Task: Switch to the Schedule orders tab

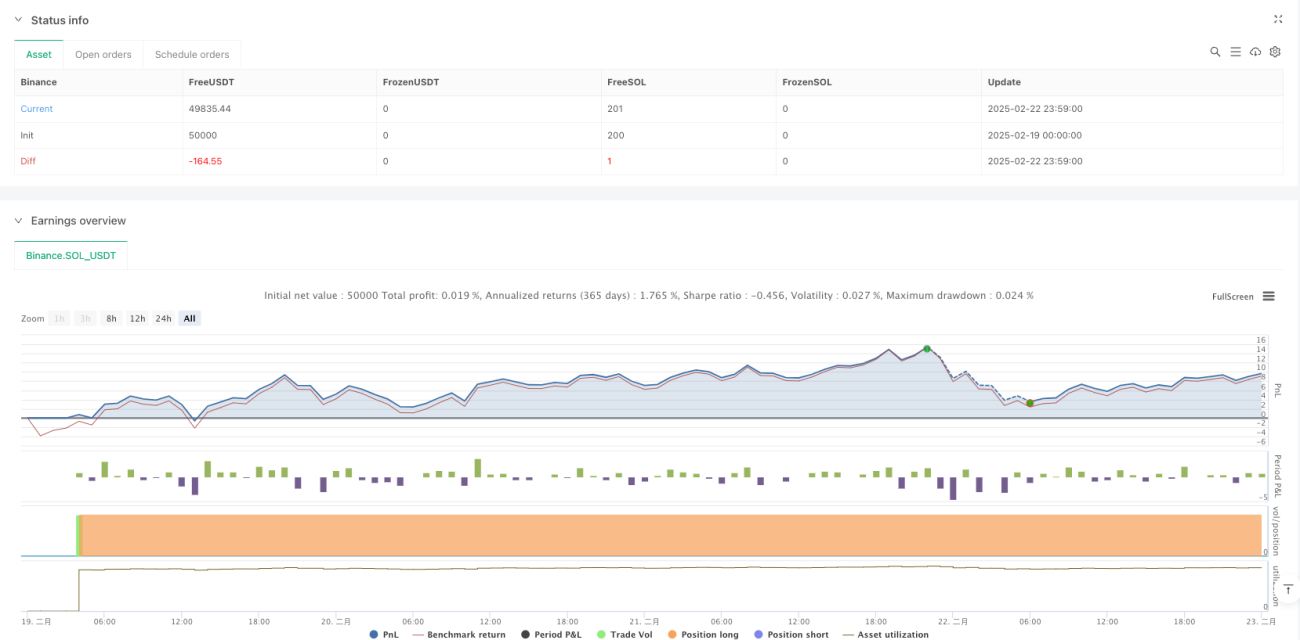Action: [192, 54]
